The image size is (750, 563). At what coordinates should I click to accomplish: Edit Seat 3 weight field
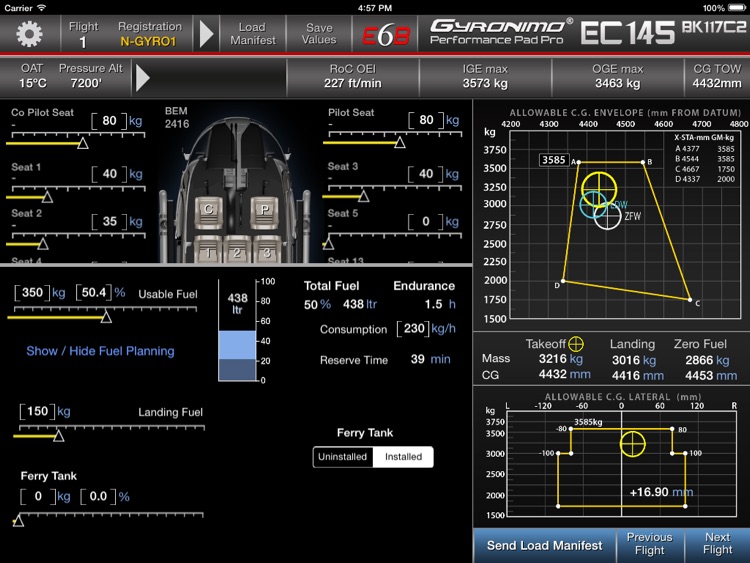[426, 174]
